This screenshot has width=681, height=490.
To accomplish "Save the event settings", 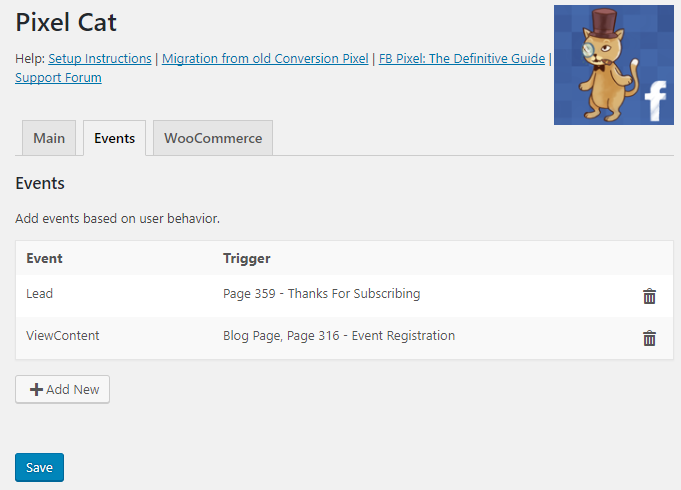I will click(x=40, y=467).
